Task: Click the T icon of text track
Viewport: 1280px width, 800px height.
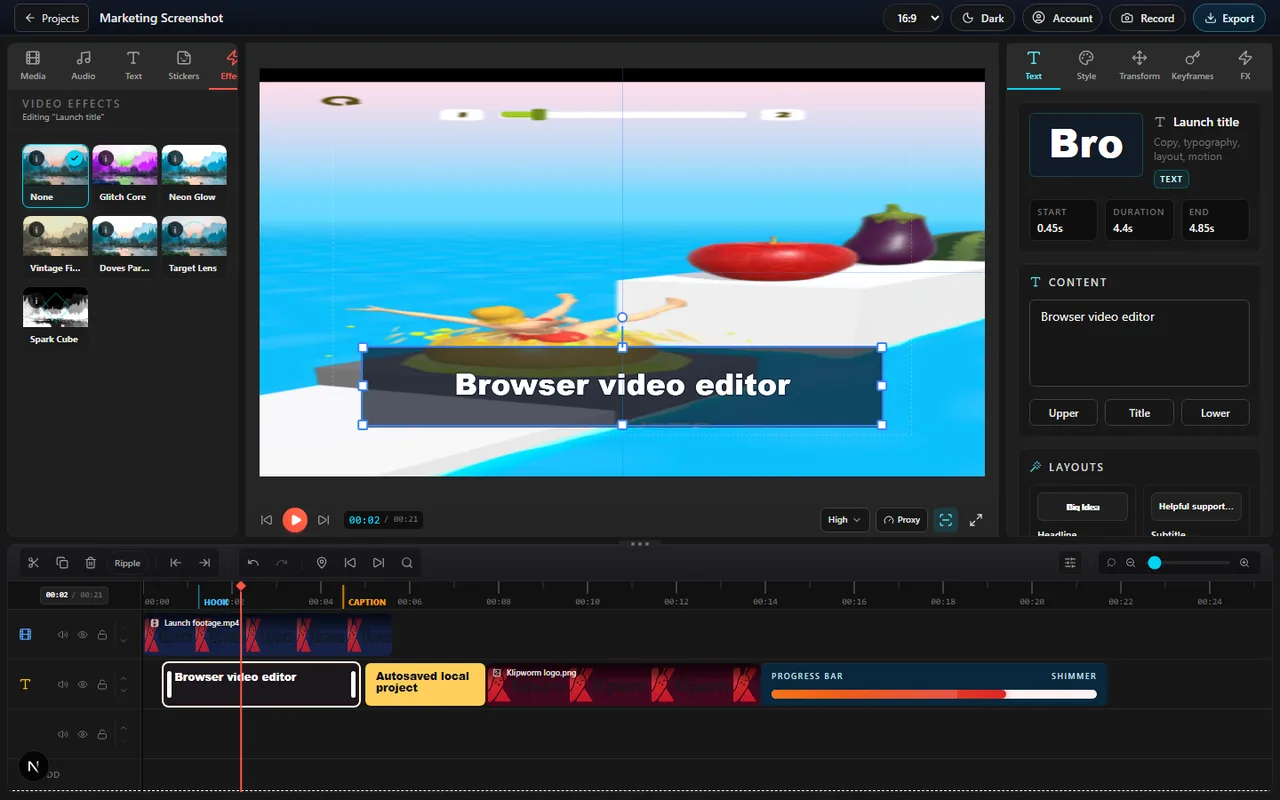Action: (x=25, y=685)
